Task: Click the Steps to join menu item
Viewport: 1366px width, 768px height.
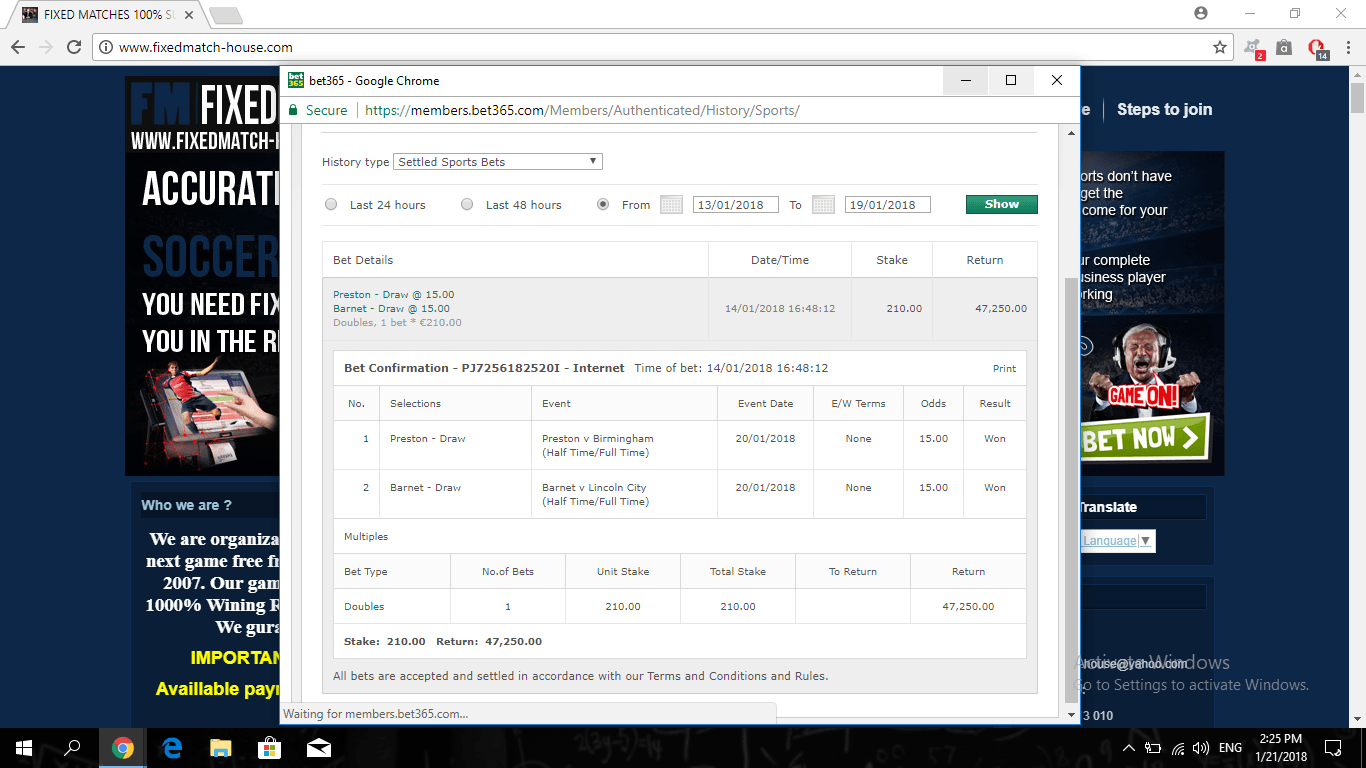Action: pos(1164,110)
